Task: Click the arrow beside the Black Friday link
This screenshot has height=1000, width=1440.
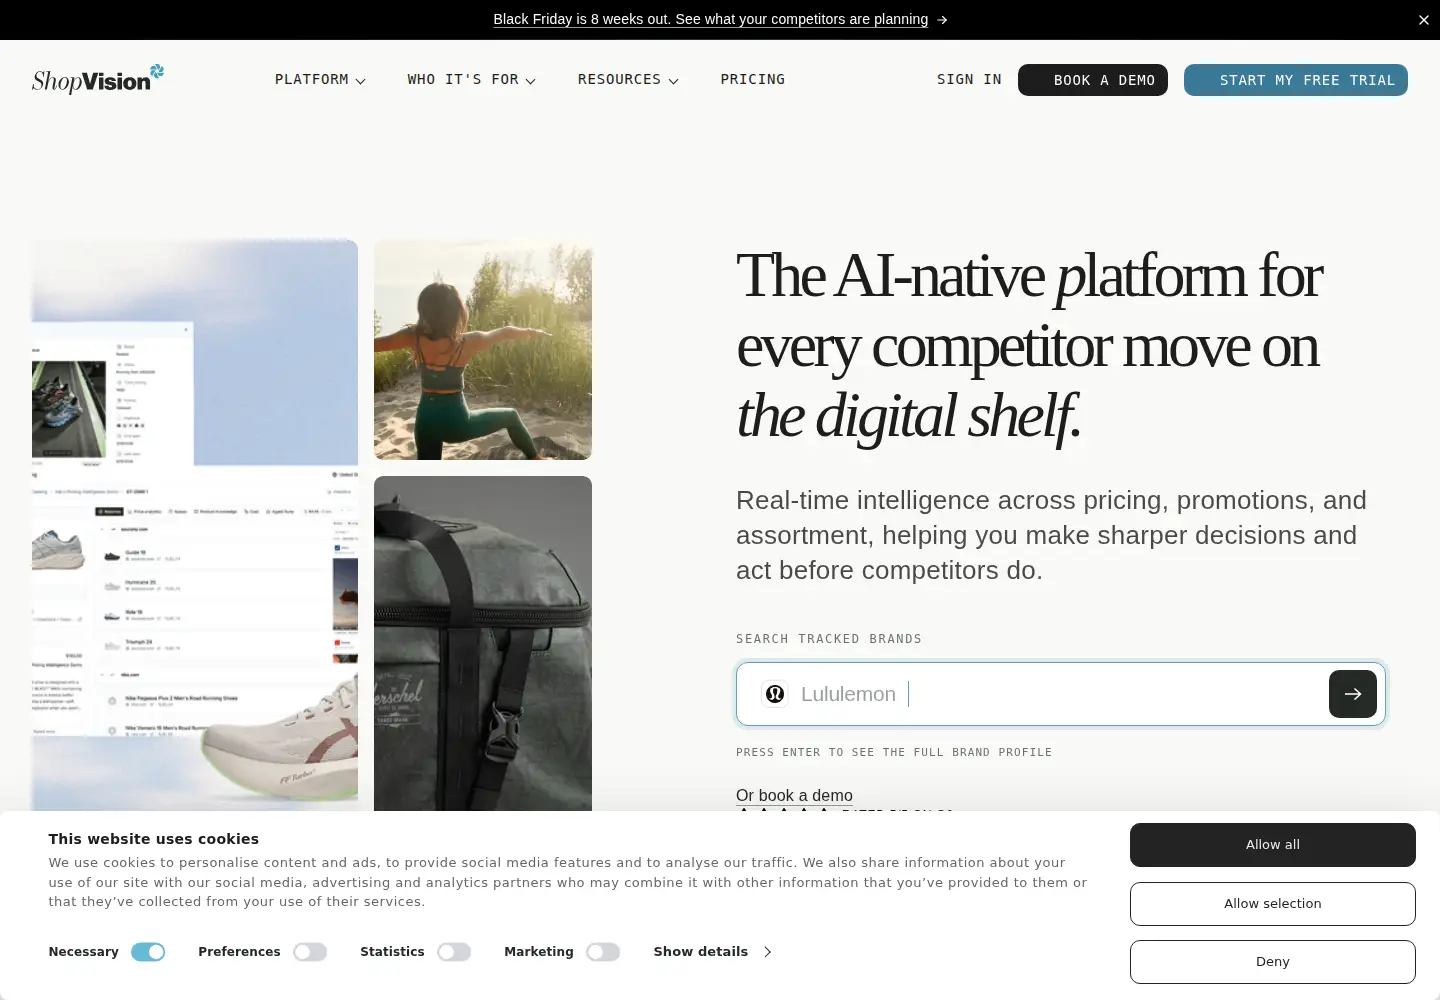Action: pyautogui.click(x=942, y=20)
